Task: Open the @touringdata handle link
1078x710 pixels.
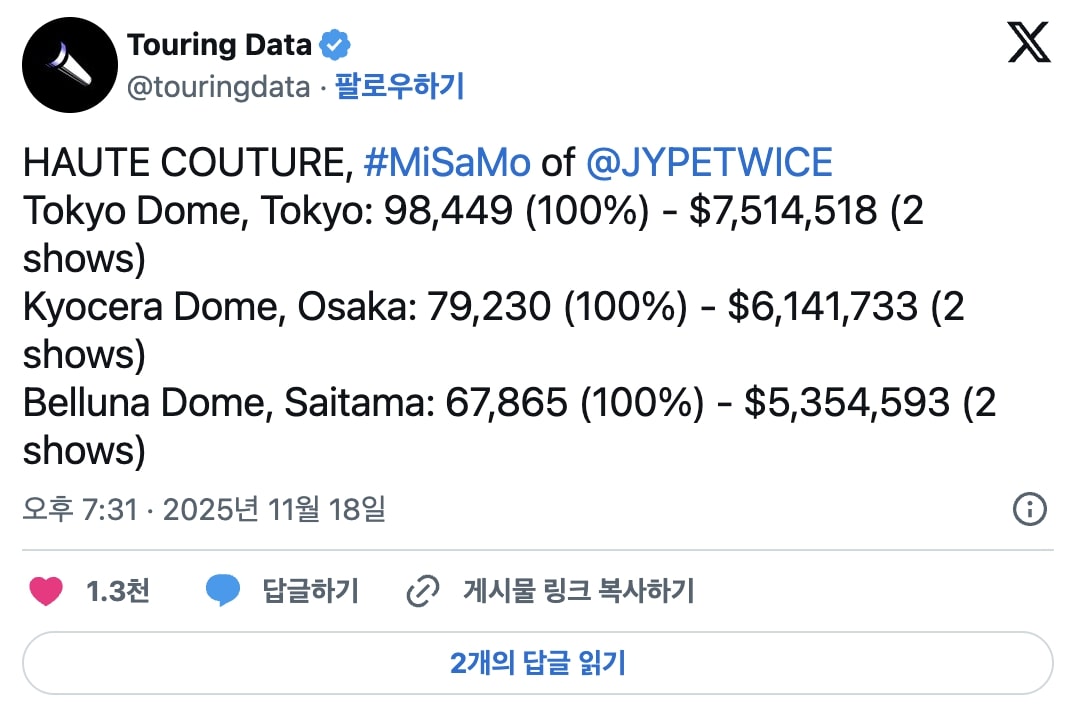Action: tap(218, 88)
